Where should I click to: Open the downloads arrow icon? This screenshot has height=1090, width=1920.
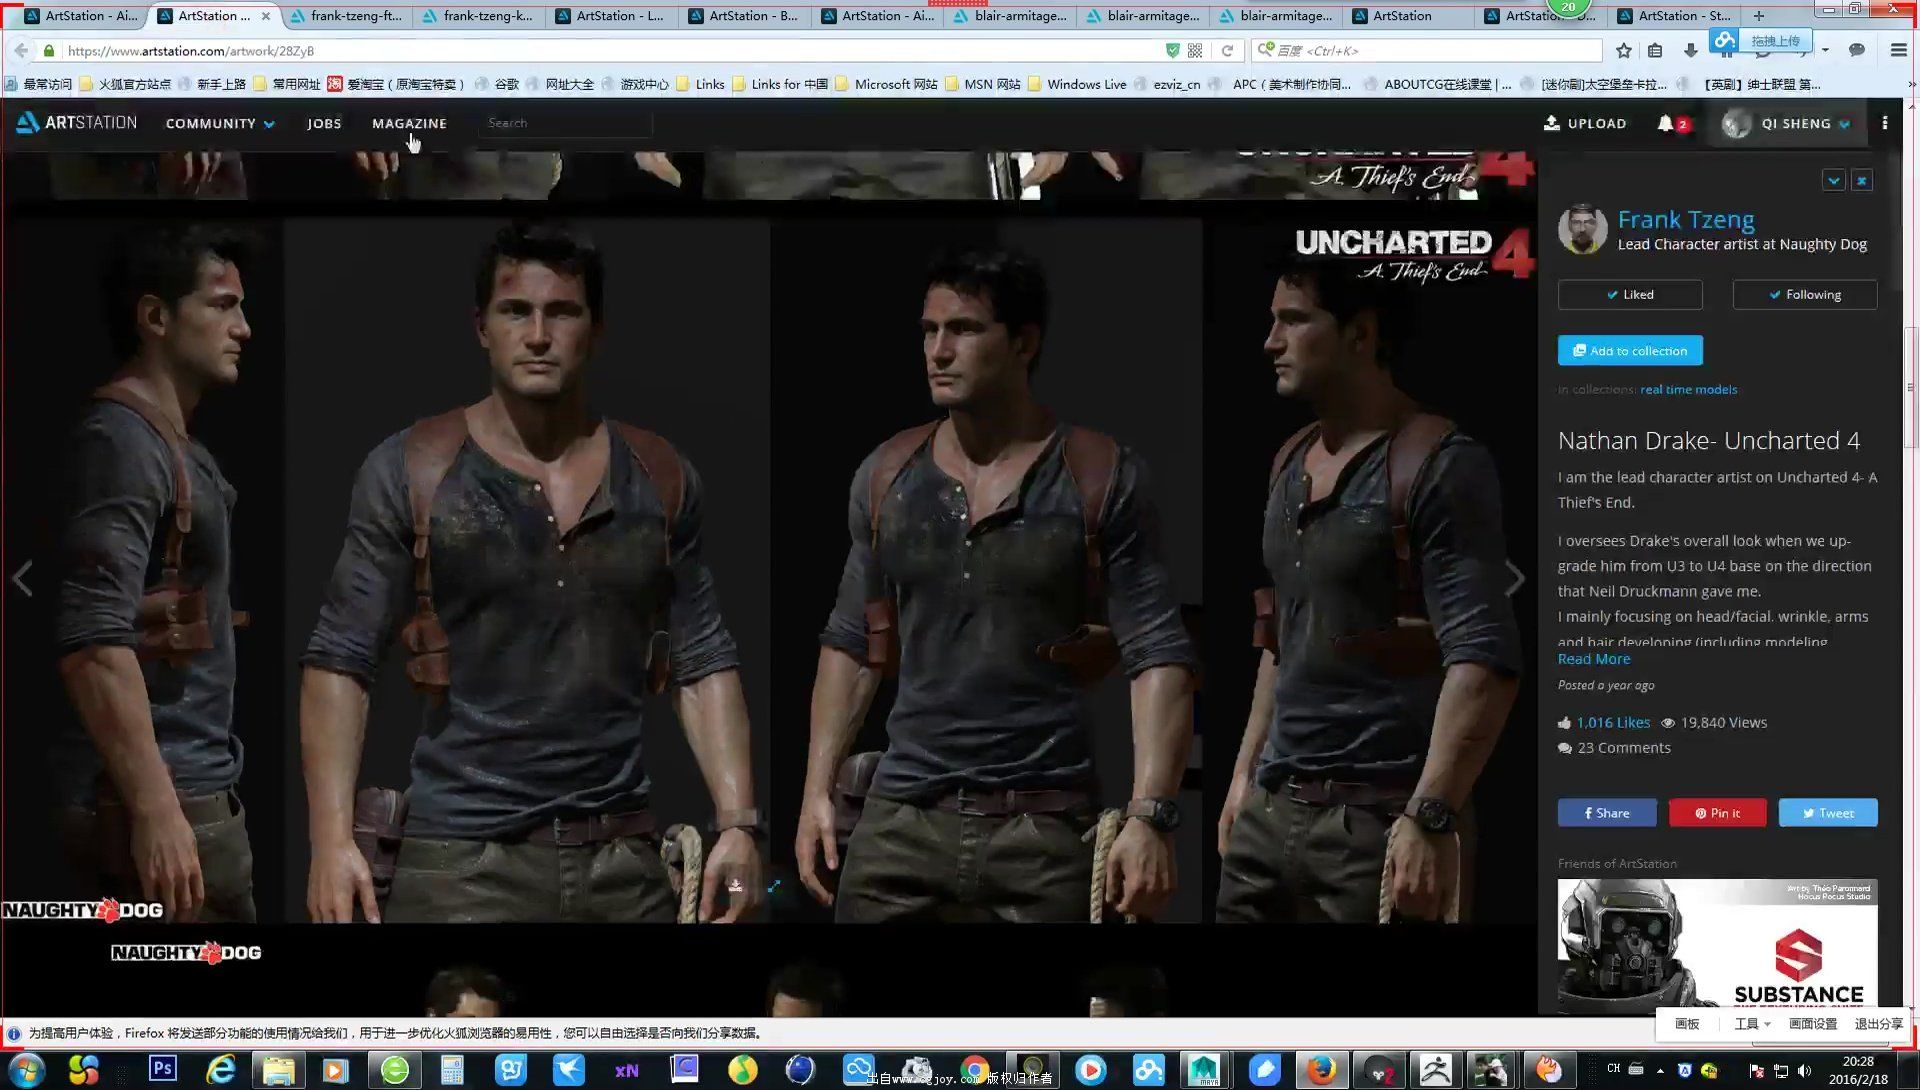pyautogui.click(x=1690, y=50)
